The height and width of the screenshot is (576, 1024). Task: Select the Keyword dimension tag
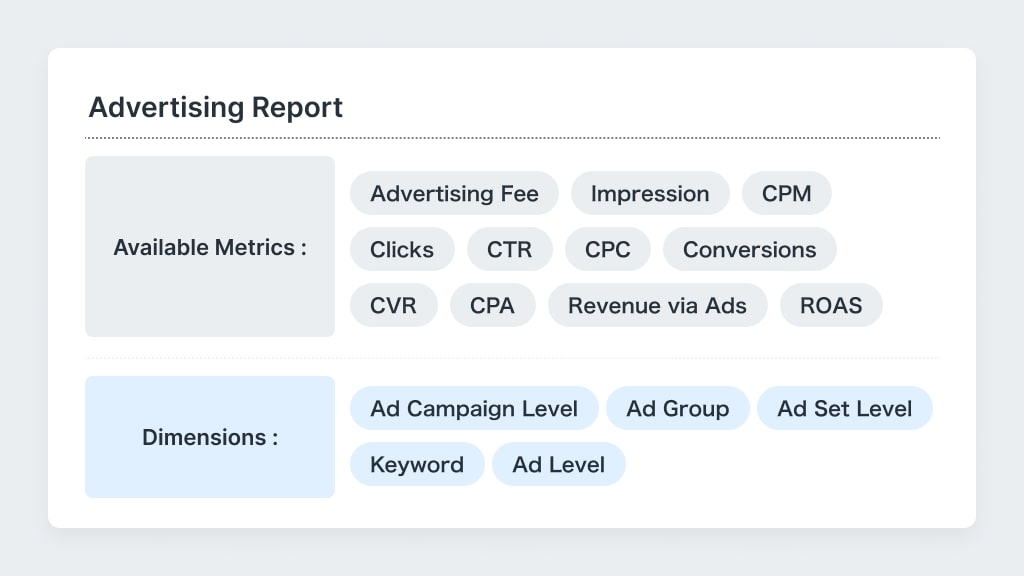(x=417, y=464)
